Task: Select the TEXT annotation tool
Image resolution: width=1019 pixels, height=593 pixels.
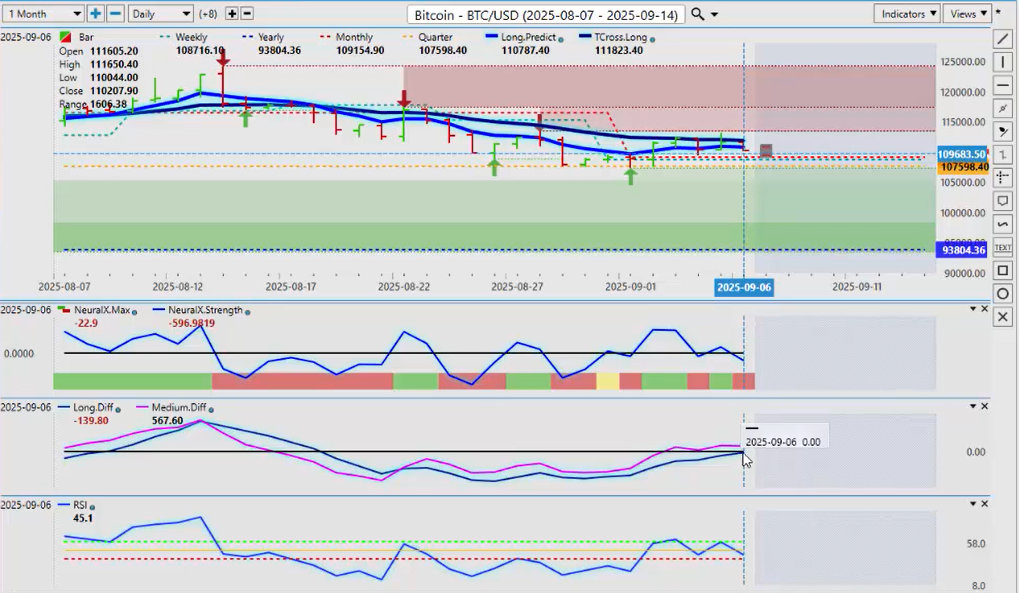Action: click(1003, 247)
